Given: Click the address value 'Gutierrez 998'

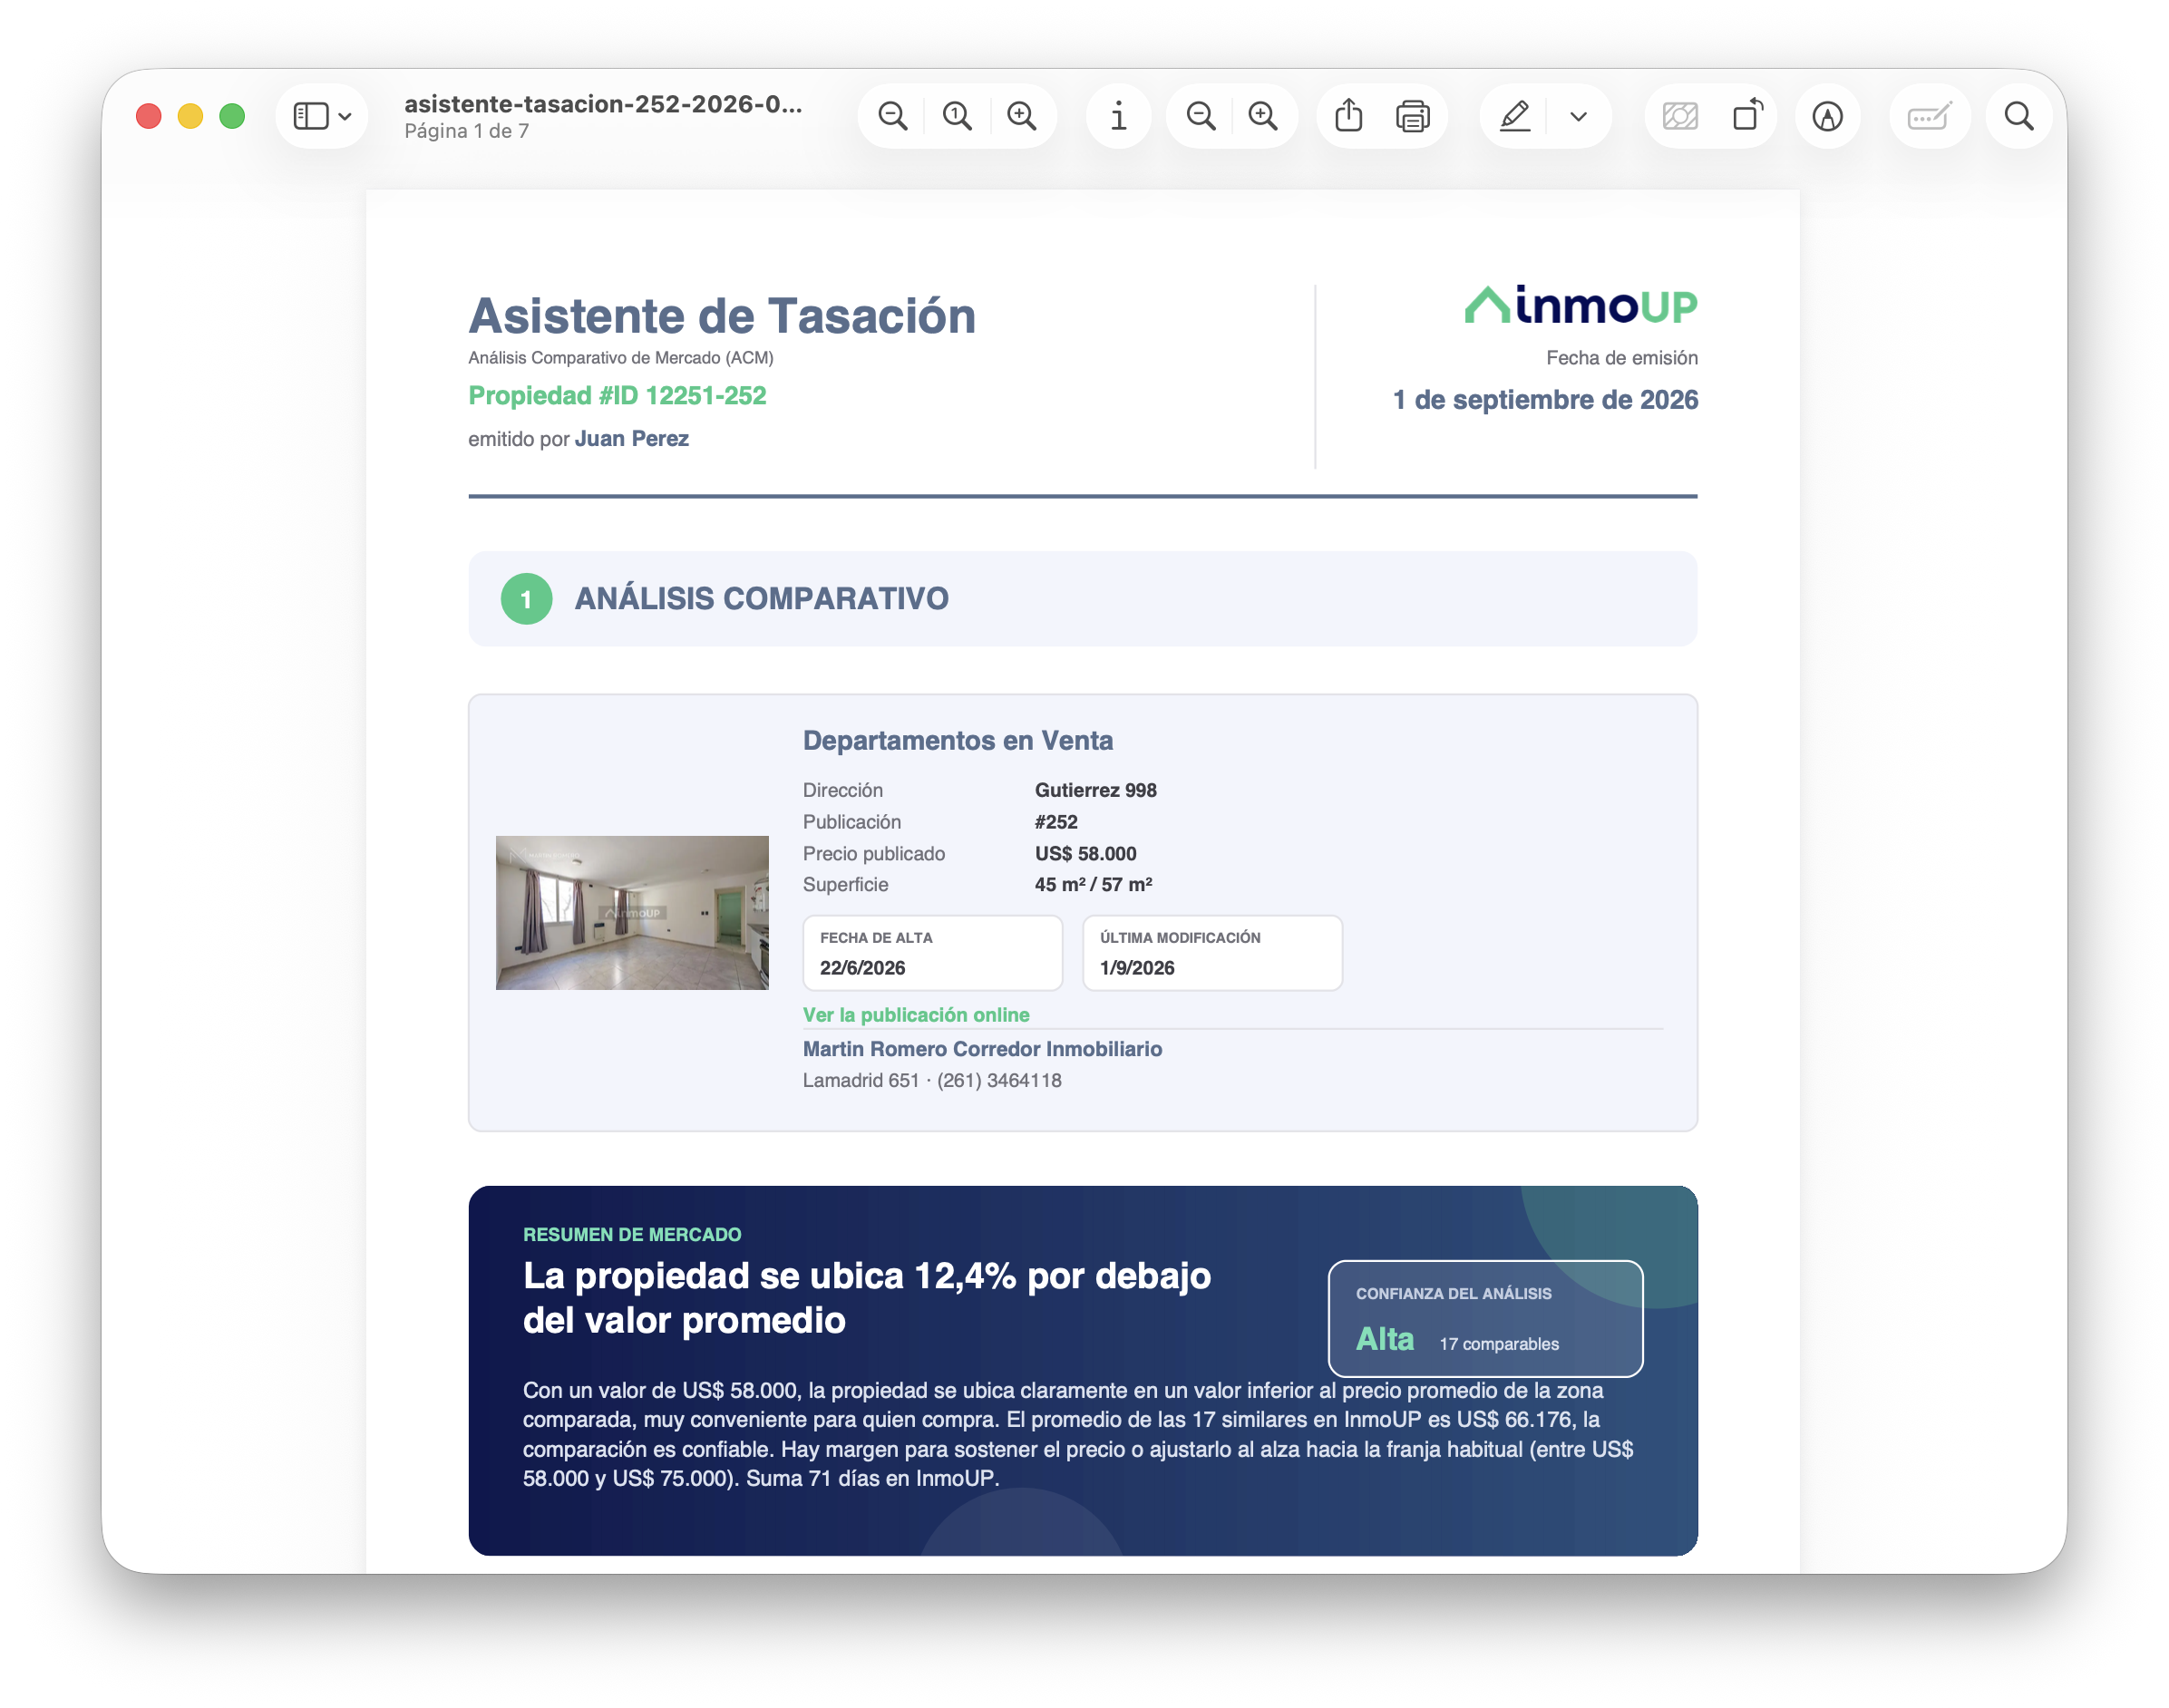Looking at the screenshot, I should [1095, 789].
